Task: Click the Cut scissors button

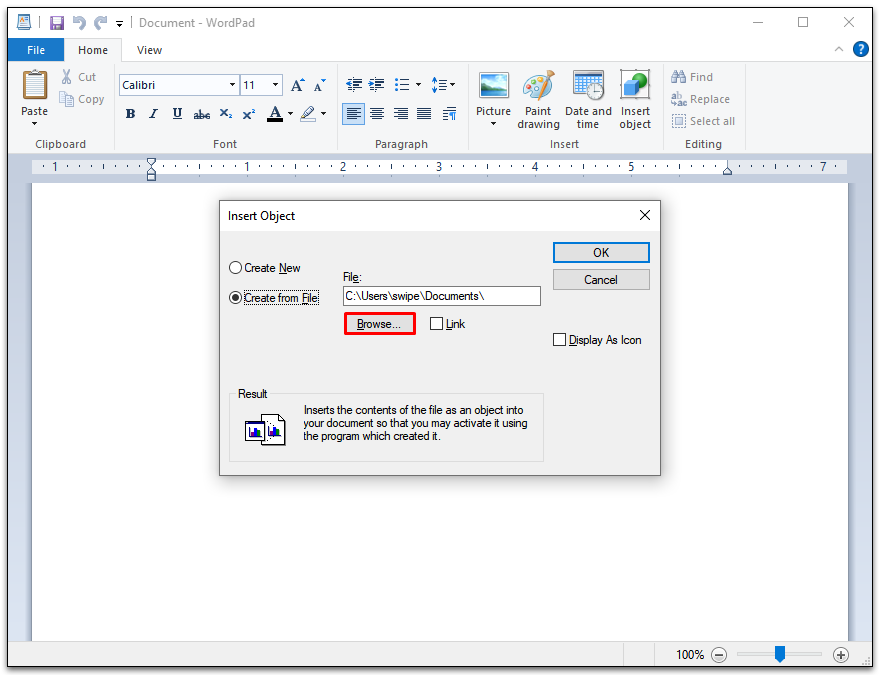Action: pyautogui.click(x=79, y=77)
